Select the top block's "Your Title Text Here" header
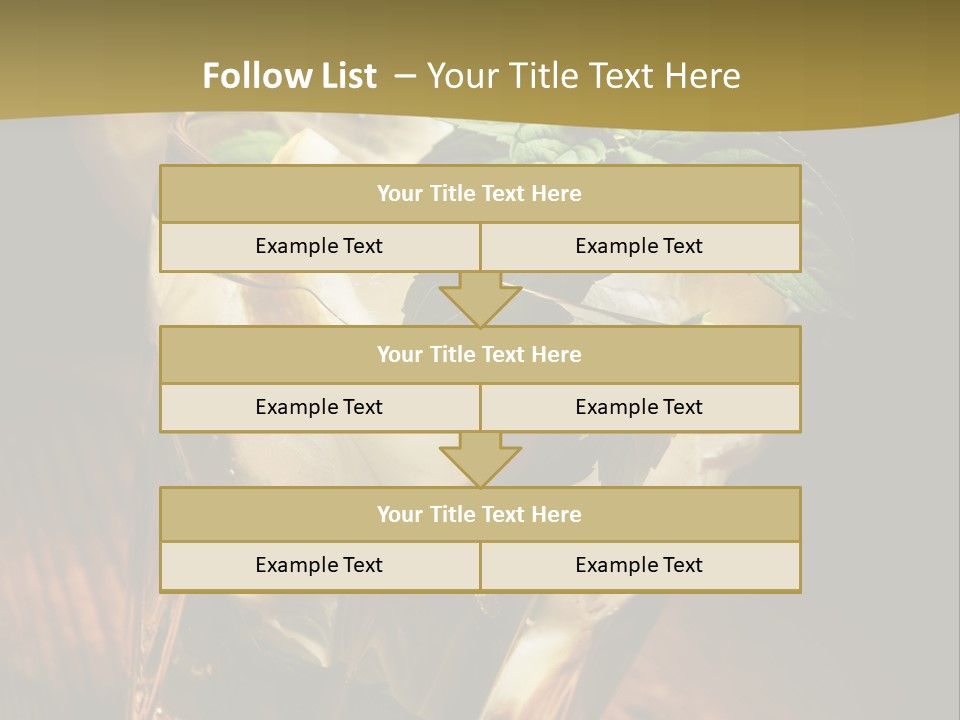 pos(479,194)
